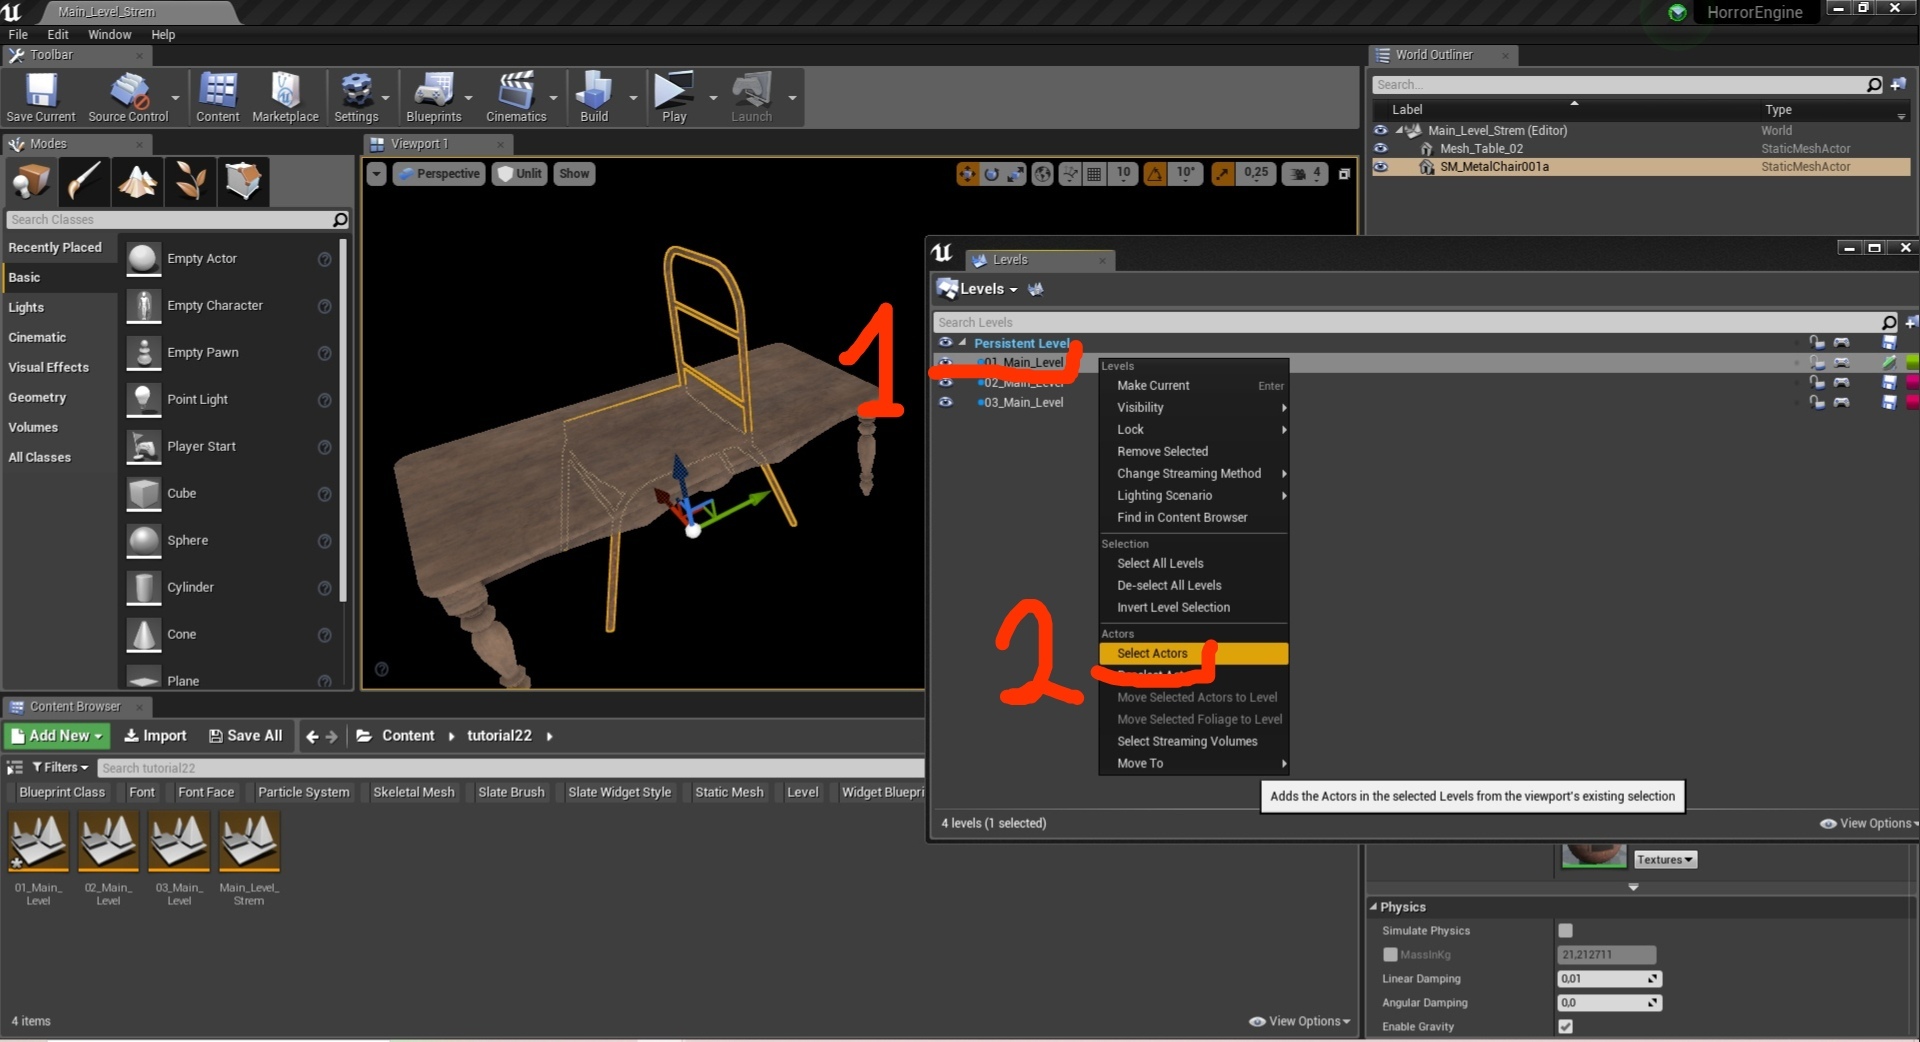Click the Build toolbar icon
The image size is (1920, 1042).
point(594,97)
